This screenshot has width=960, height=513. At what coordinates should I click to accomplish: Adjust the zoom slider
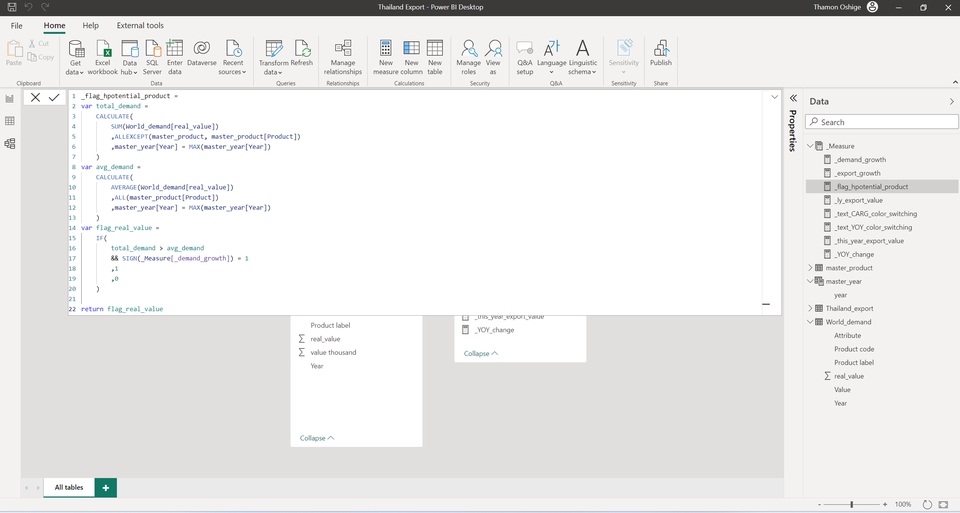852,504
